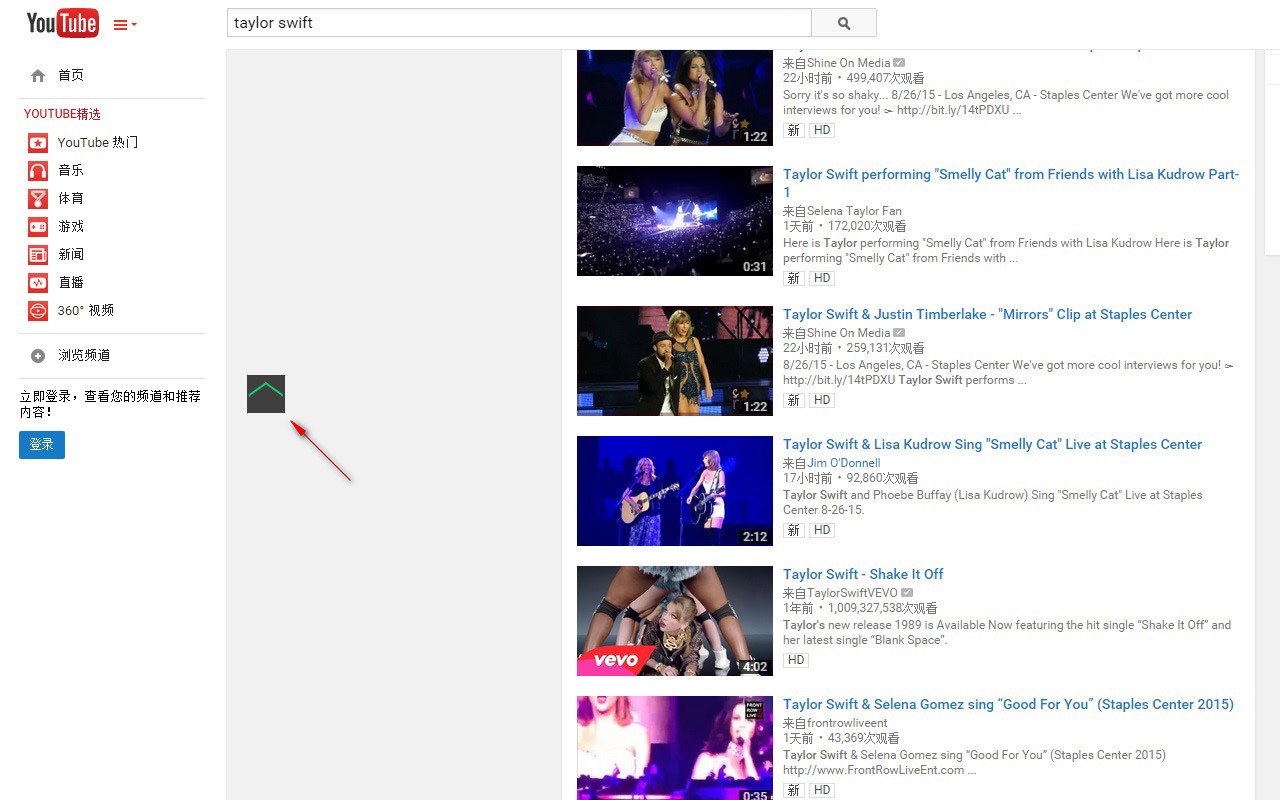Click the 音乐 headphones icon
Screen dimensions: 1280x800
pyautogui.click(x=38, y=171)
